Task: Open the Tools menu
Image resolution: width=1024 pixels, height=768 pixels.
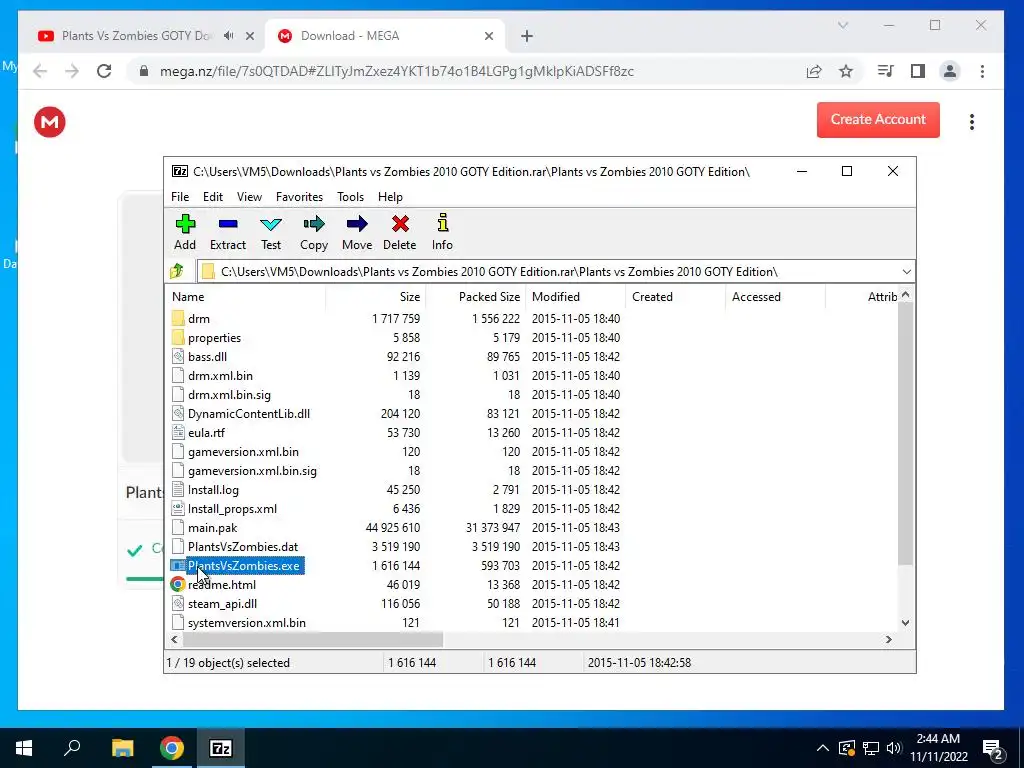Action: coord(350,197)
